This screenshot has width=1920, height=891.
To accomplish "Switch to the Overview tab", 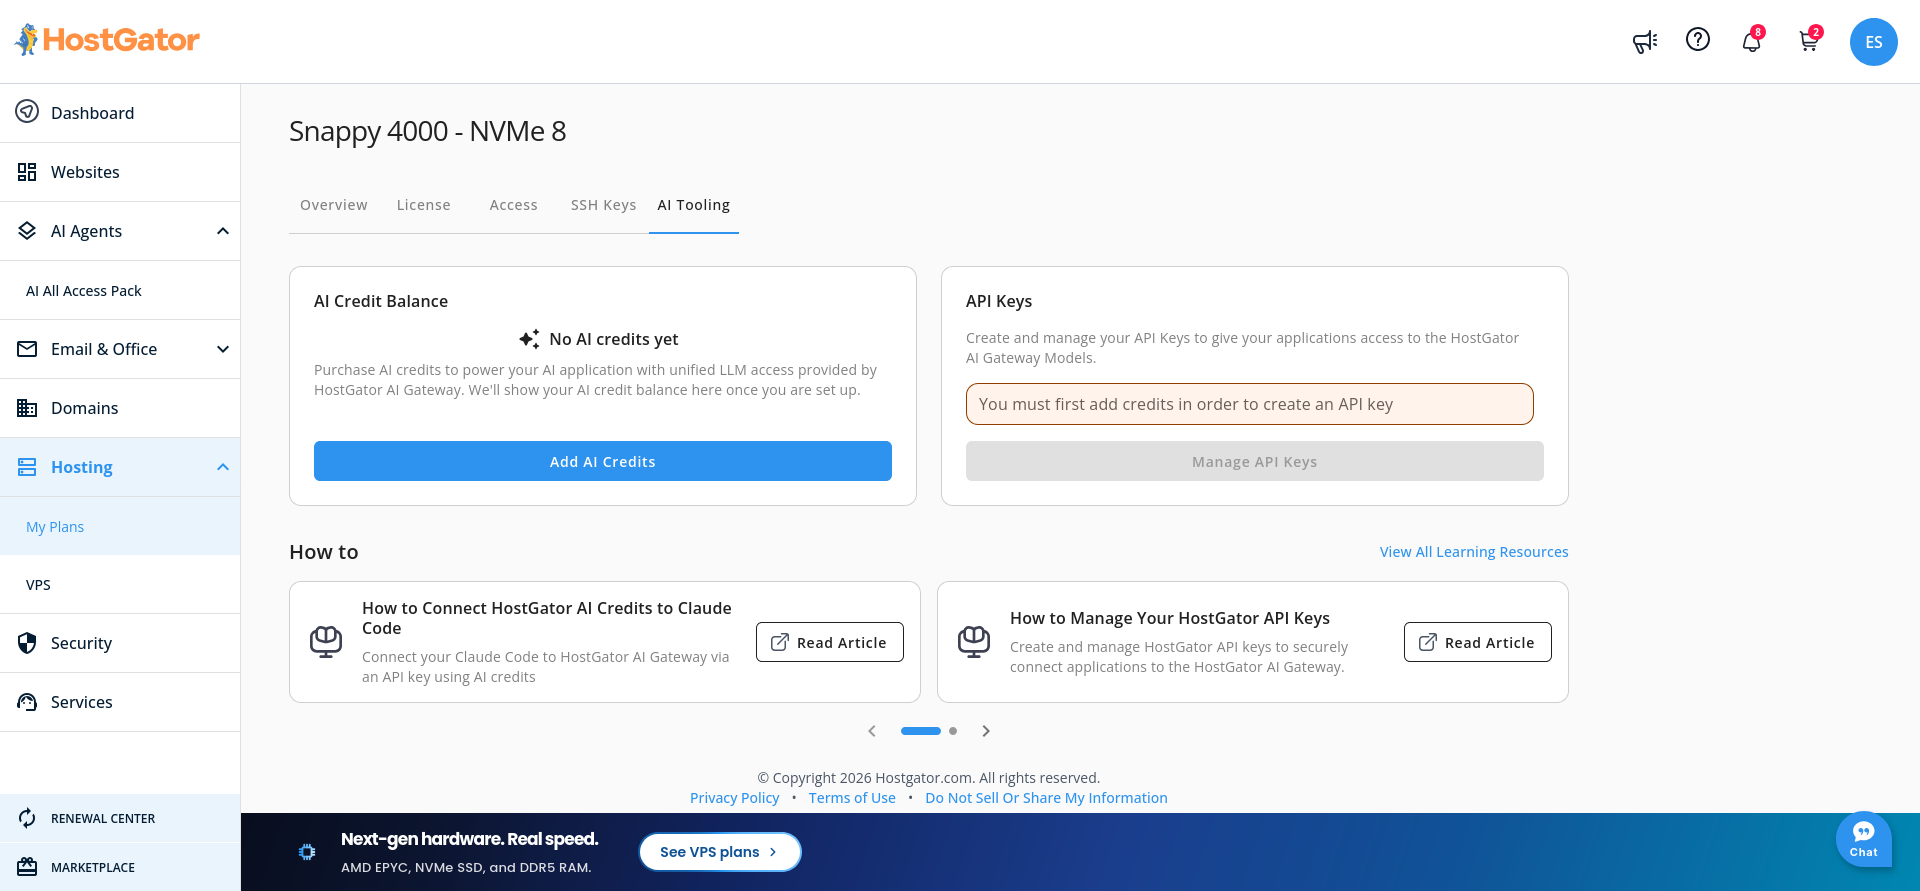I will tap(334, 205).
